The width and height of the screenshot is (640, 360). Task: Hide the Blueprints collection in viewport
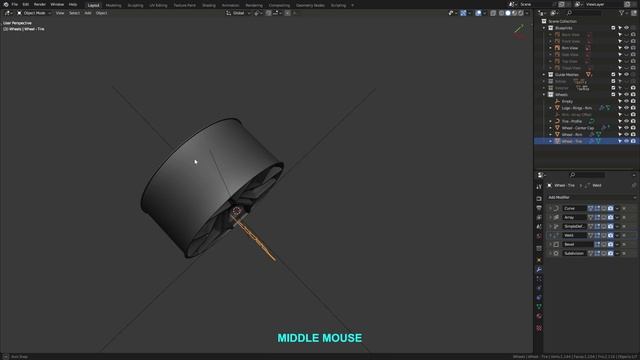627,28
